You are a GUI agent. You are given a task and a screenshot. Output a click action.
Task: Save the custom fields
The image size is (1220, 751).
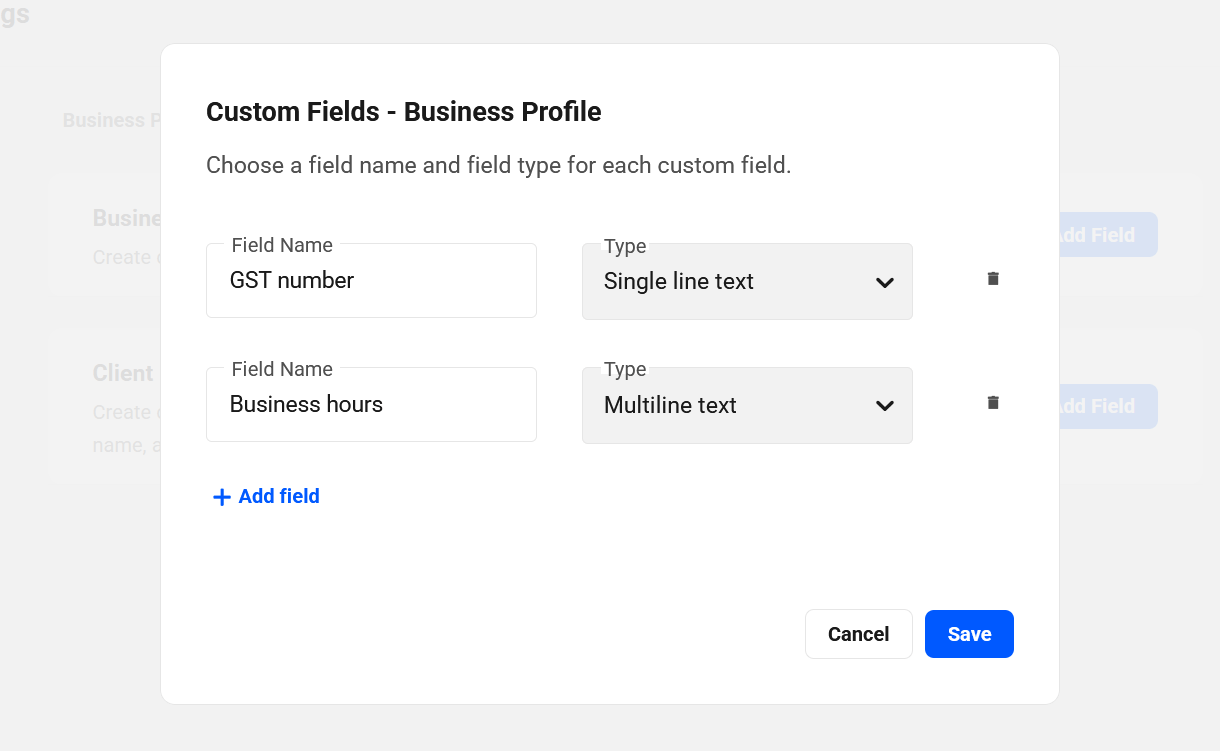tap(969, 634)
